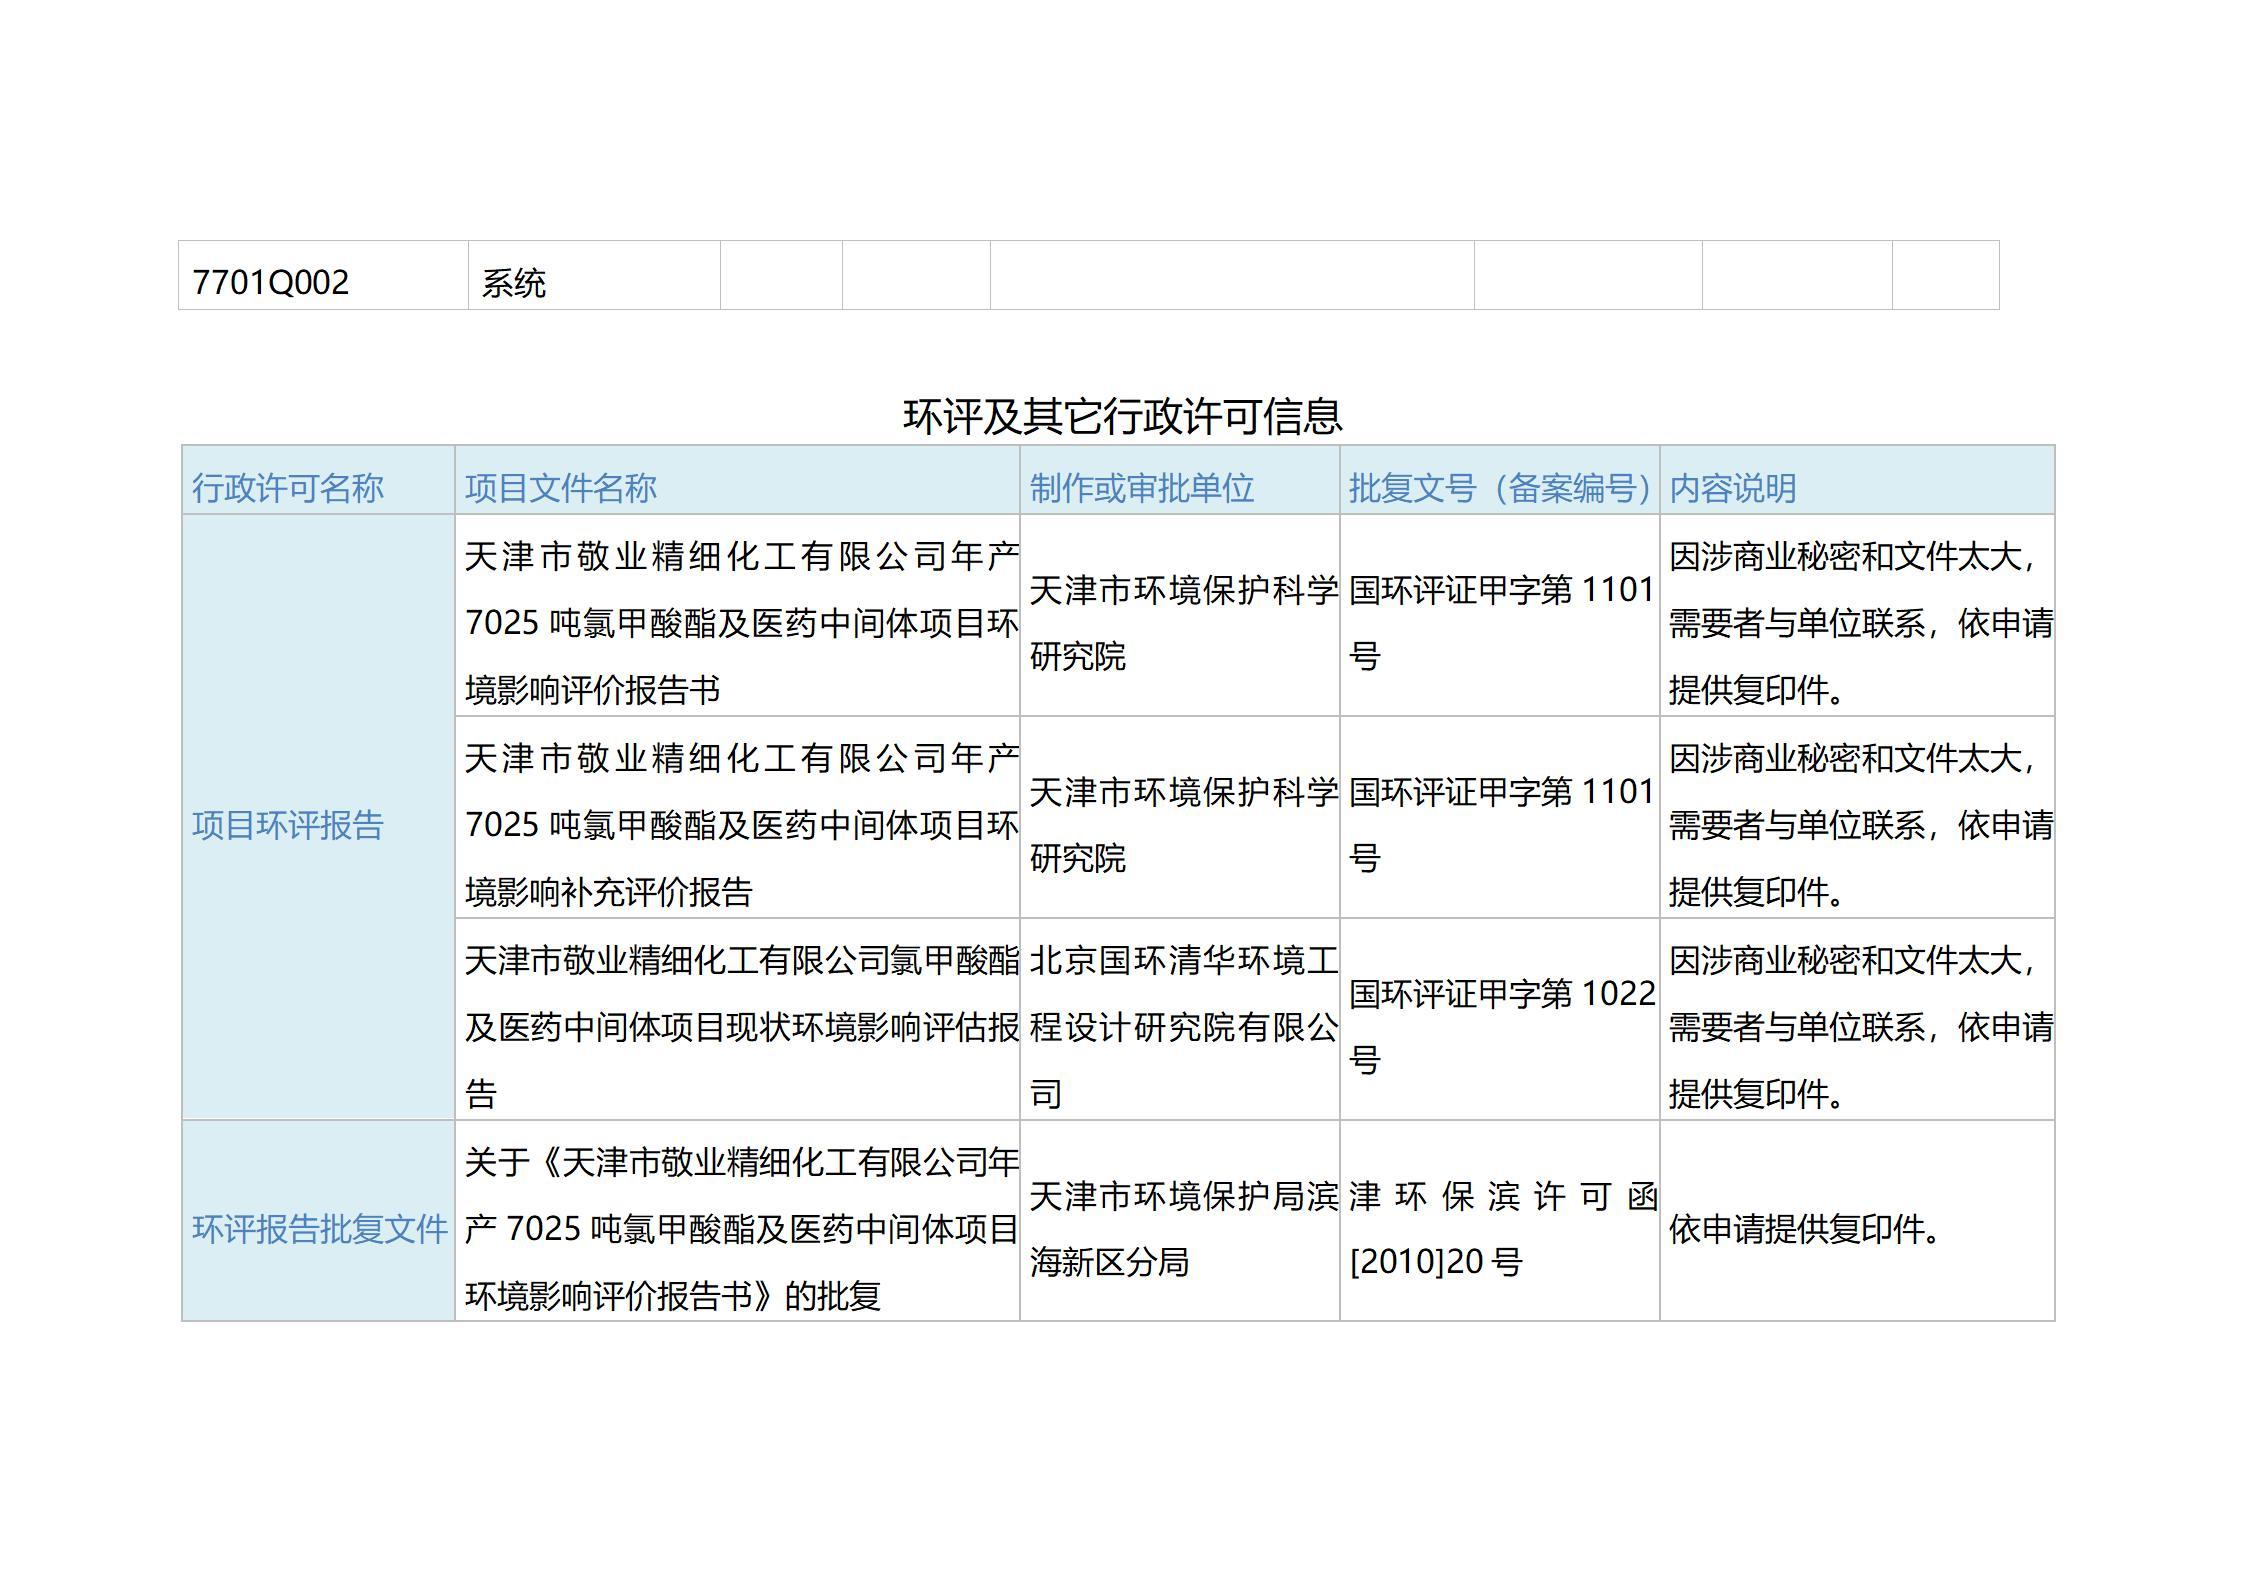Click 天津市环境保护科学研究院 in the first data row
2245x1587 pixels.
pyautogui.click(x=1184, y=623)
